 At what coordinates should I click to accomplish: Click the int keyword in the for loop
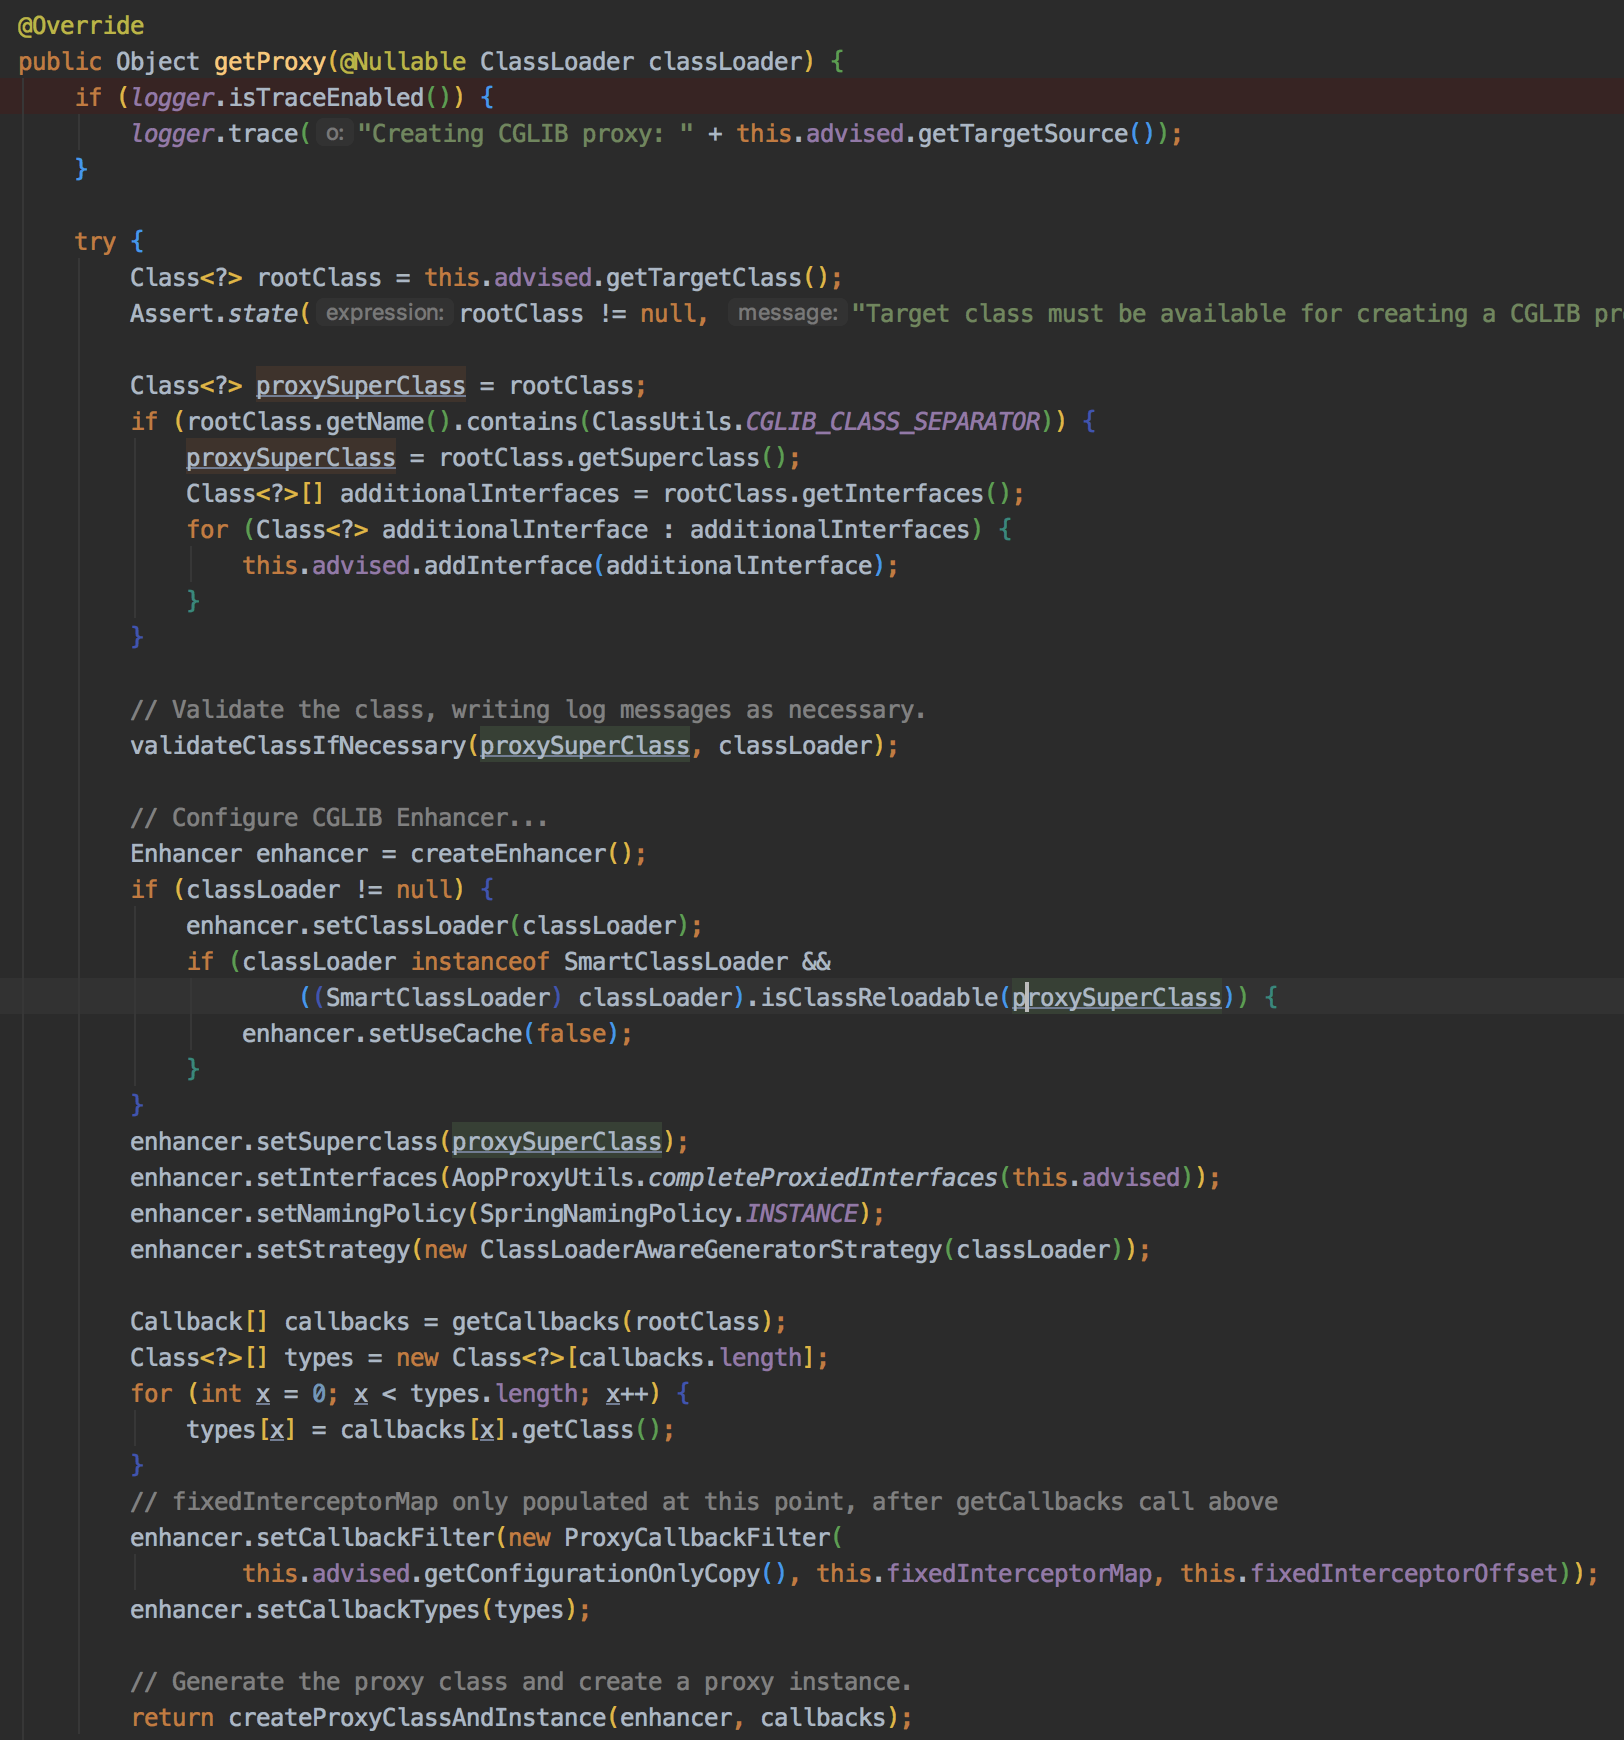221,1393
